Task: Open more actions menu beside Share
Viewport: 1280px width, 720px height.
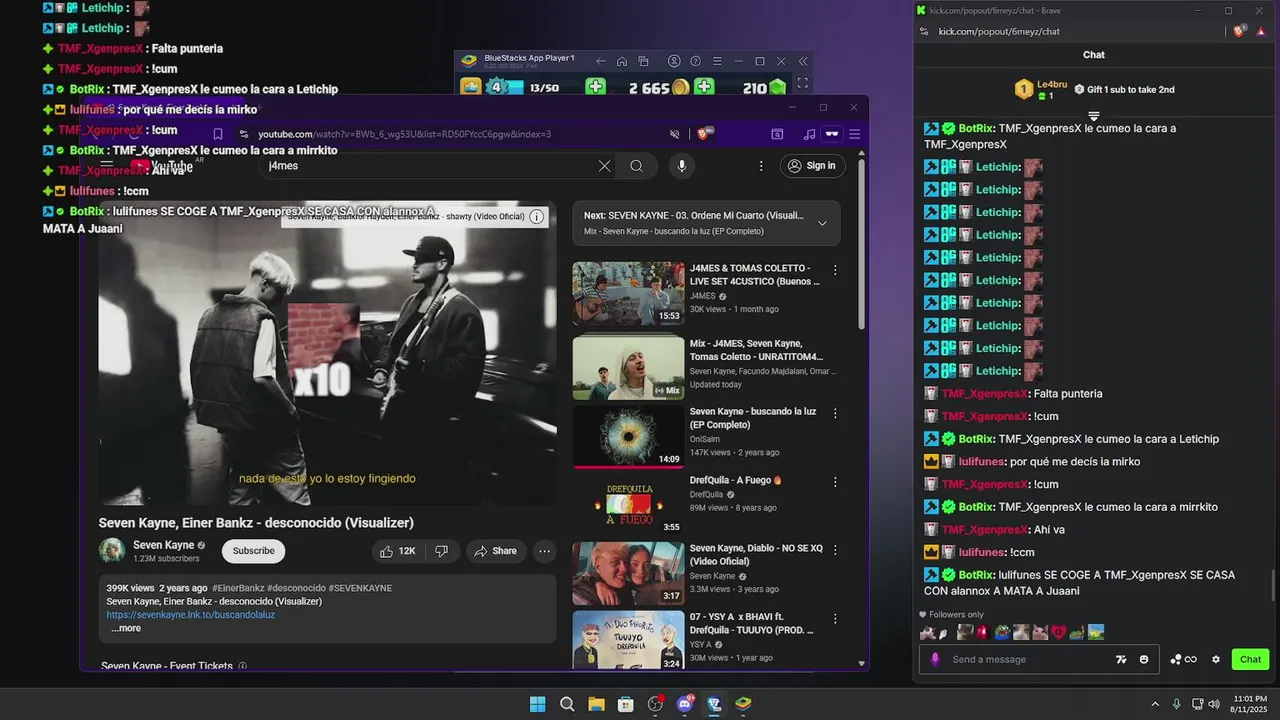Action: click(544, 551)
